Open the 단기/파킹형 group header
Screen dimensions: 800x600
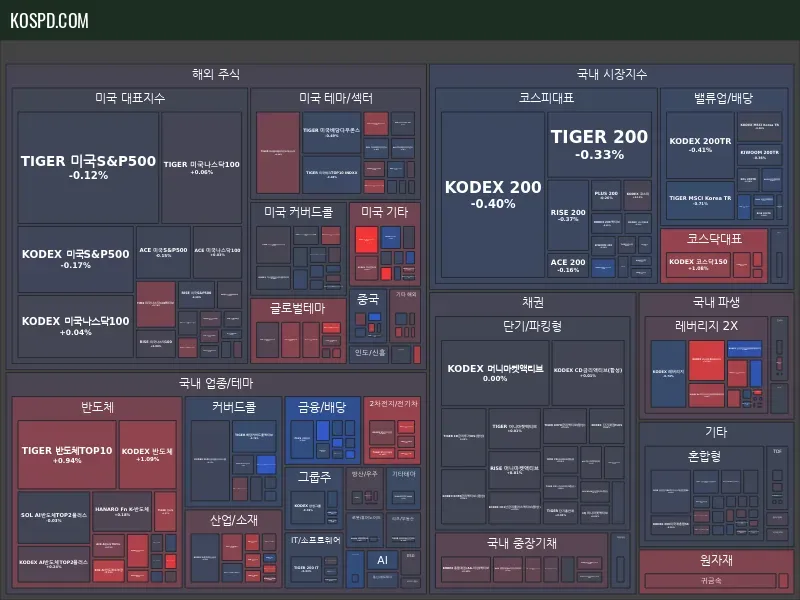click(533, 326)
